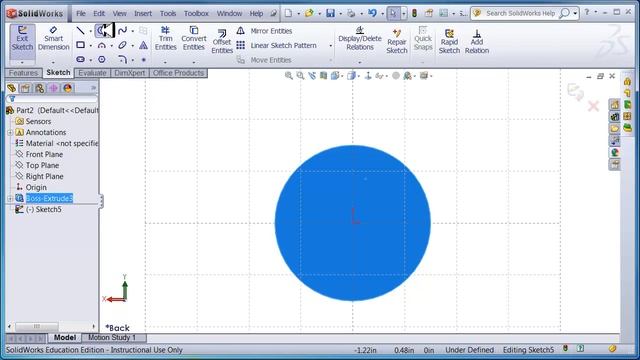Open dropdown arrow beside Line tool
This screenshot has height=360, width=640.
click(x=91, y=31)
